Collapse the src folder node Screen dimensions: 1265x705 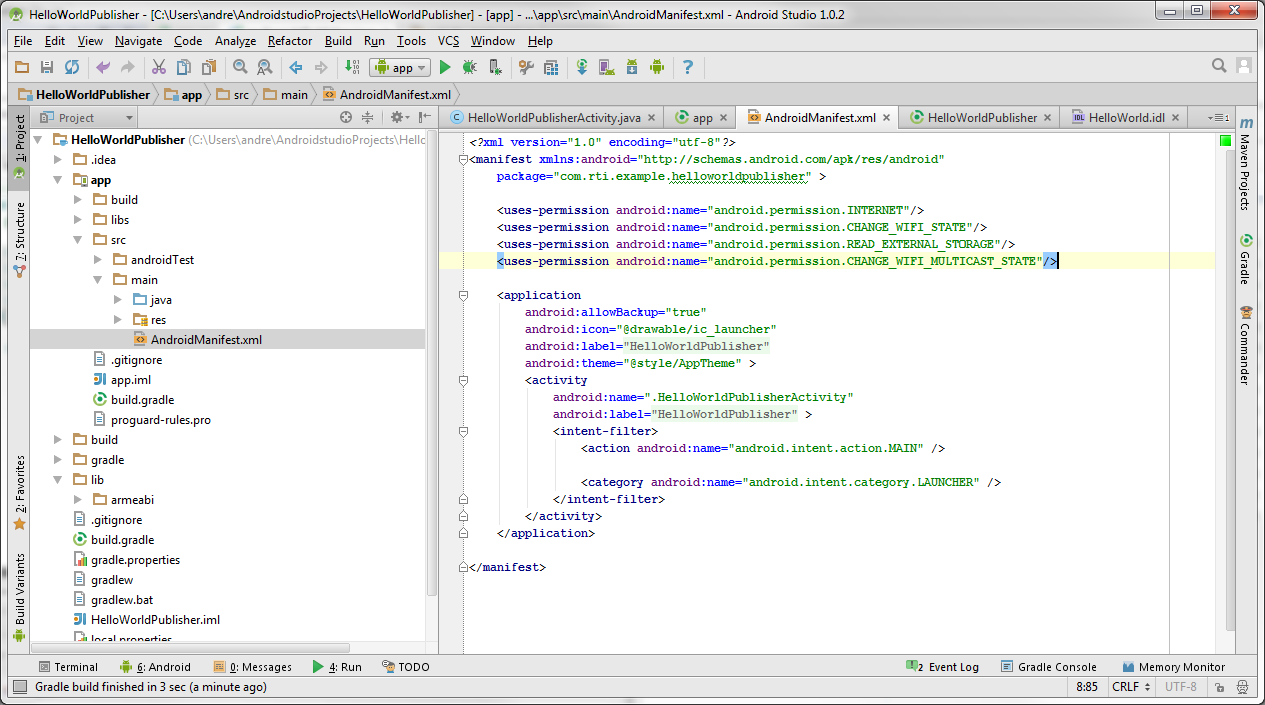(79, 240)
